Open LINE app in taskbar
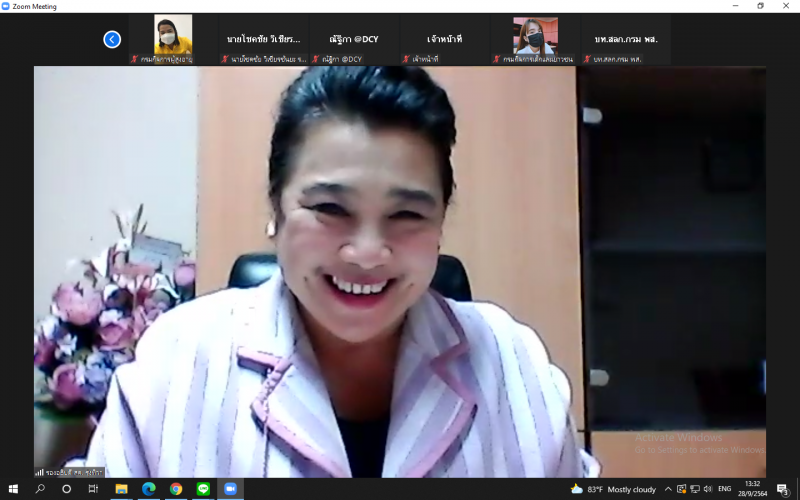The image size is (800, 500). (x=203, y=489)
